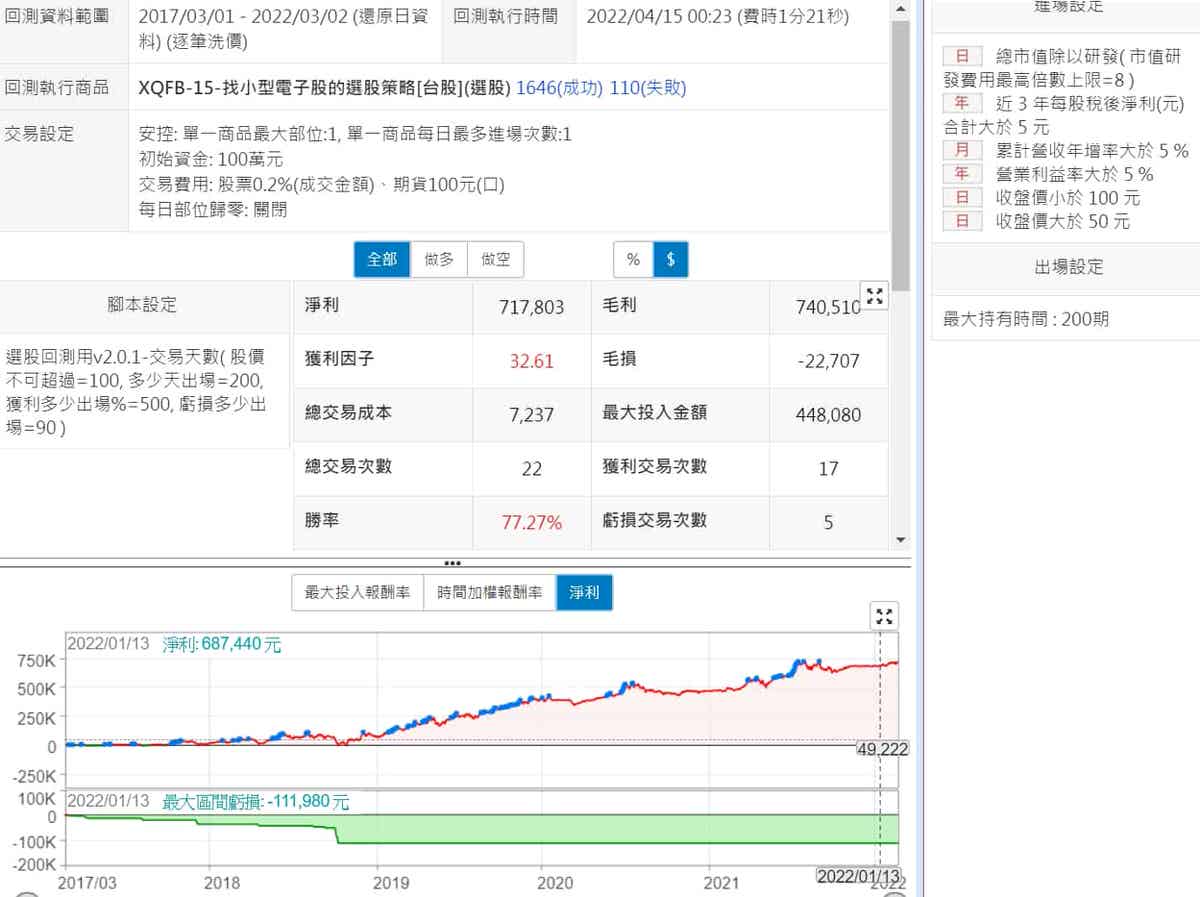Click the 日 badge beside 收盤價小於100元
The height and width of the screenshot is (897, 1200).
(962, 198)
